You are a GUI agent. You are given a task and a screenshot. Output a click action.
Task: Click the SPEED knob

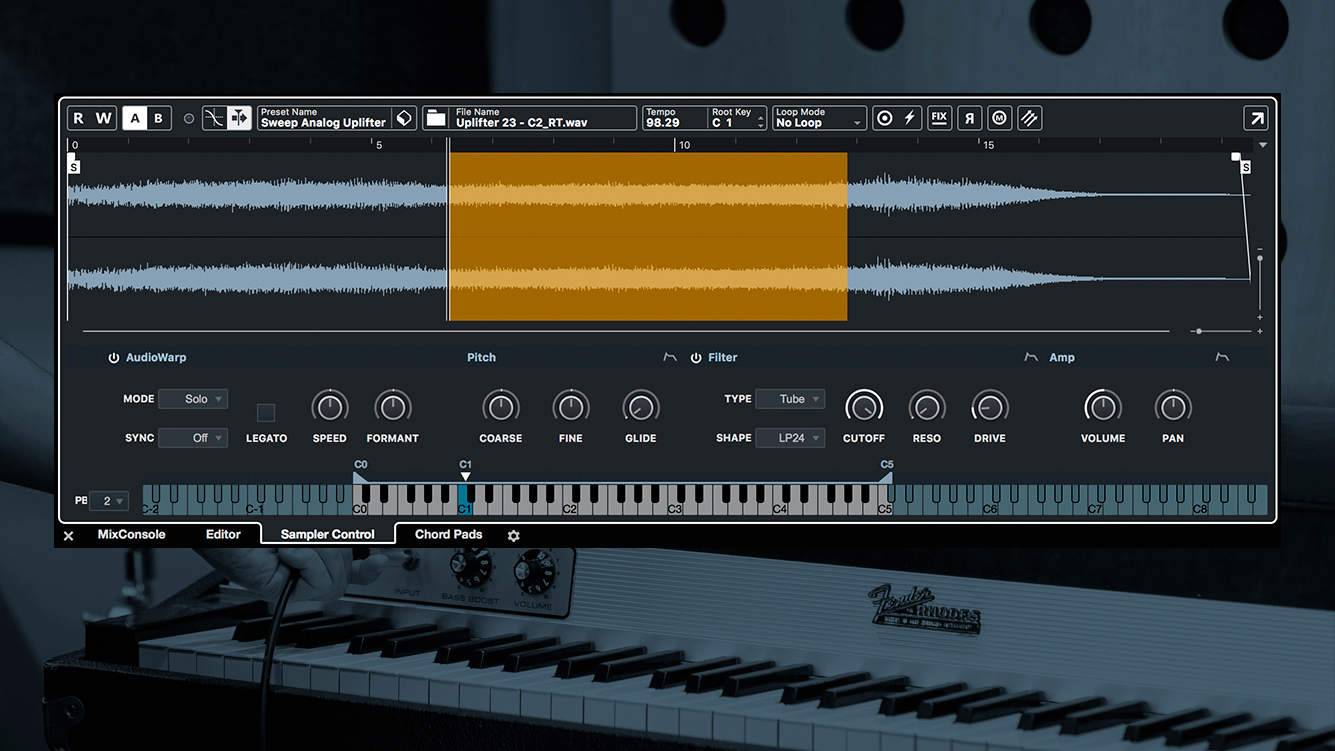(330, 407)
